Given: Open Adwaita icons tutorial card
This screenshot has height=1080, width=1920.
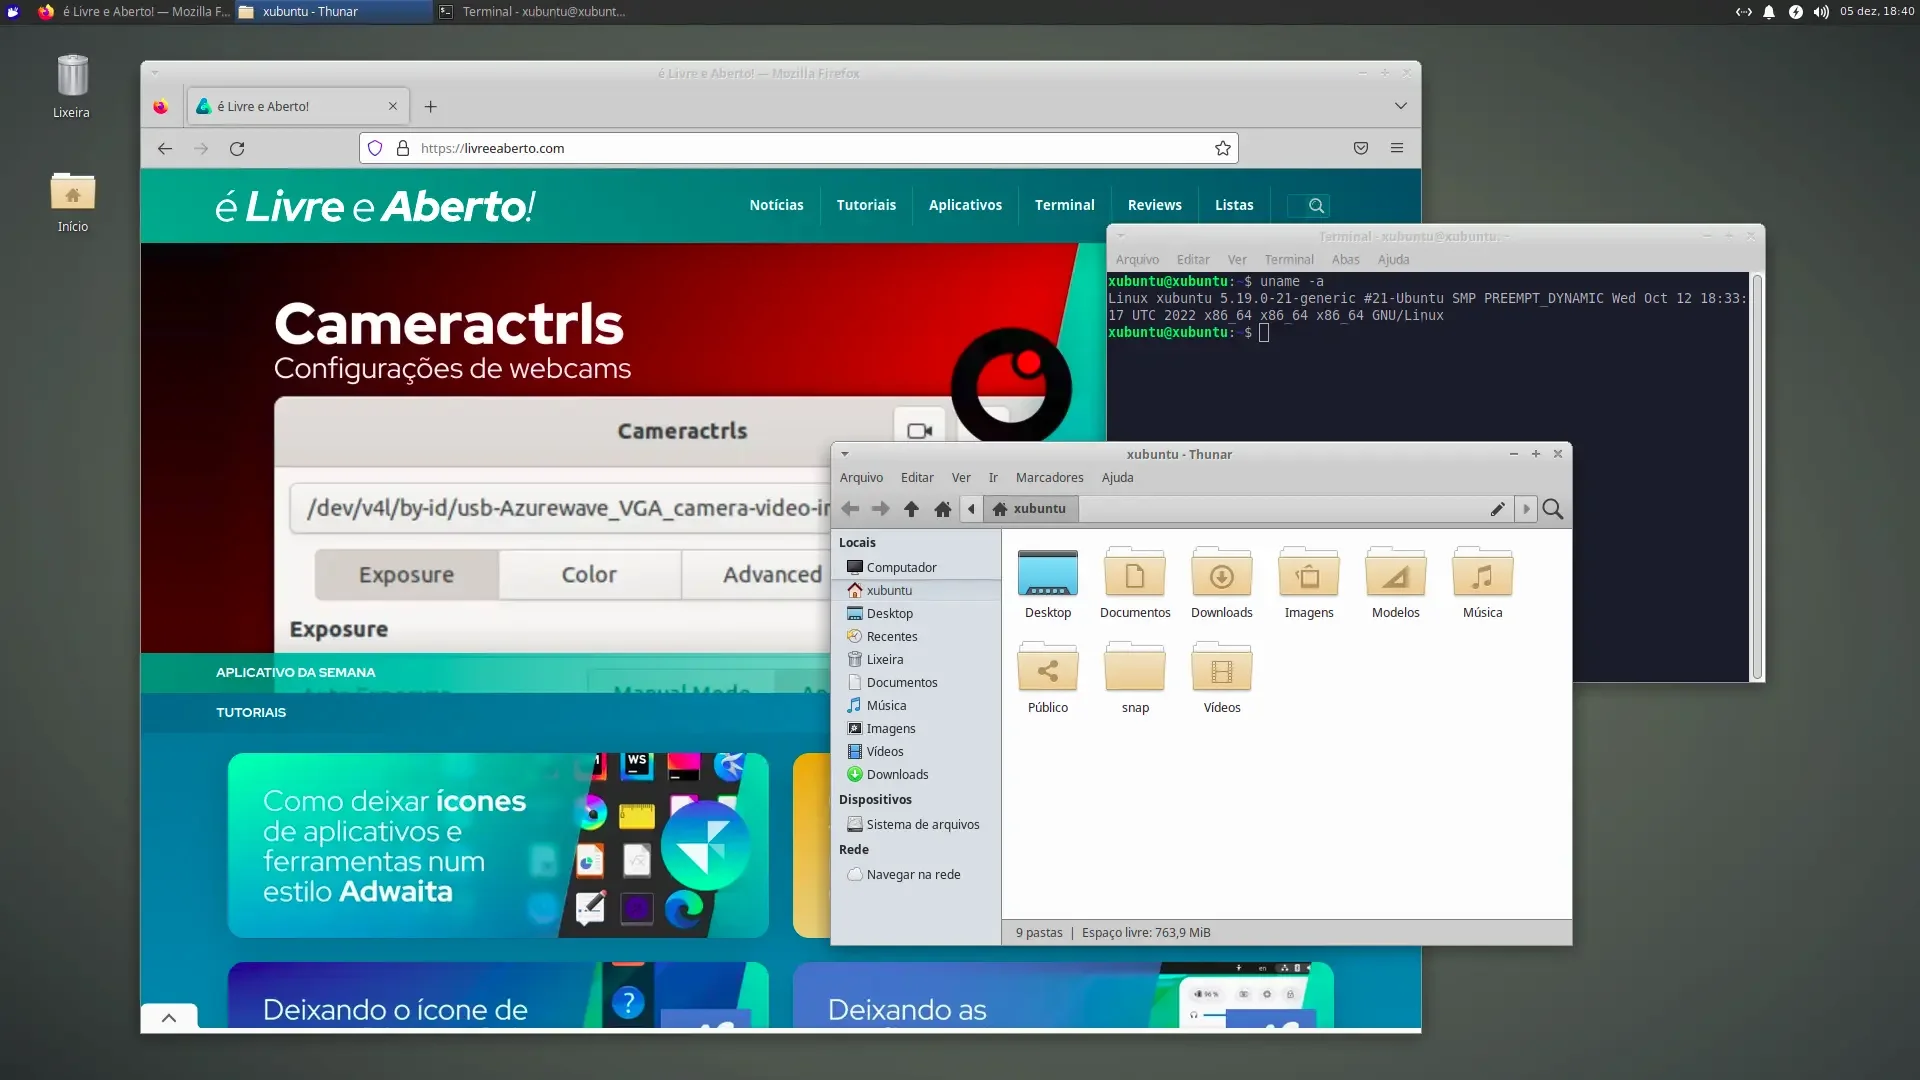Looking at the screenshot, I should click(498, 845).
